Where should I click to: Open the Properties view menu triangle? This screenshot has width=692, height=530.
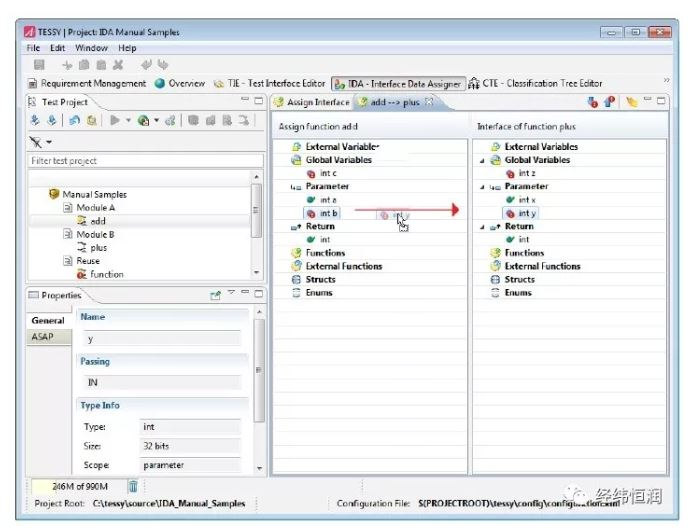click(x=231, y=293)
